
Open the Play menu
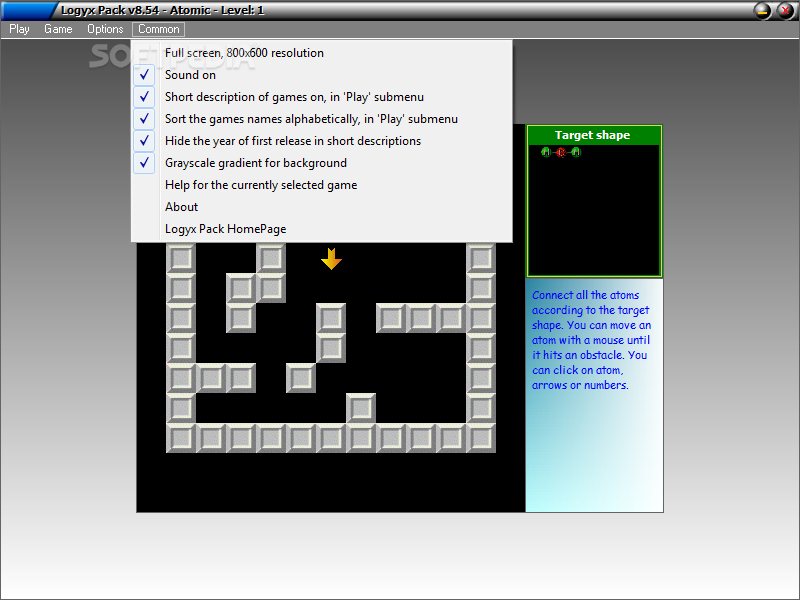(19, 29)
